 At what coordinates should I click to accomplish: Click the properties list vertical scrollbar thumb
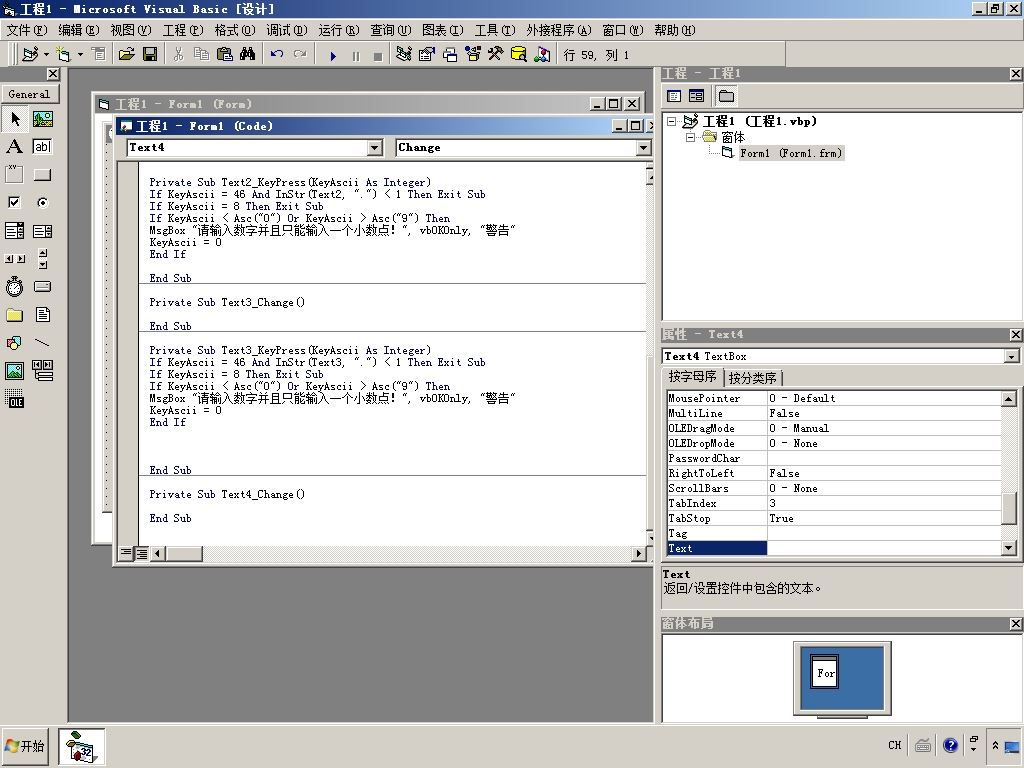tap(1009, 509)
